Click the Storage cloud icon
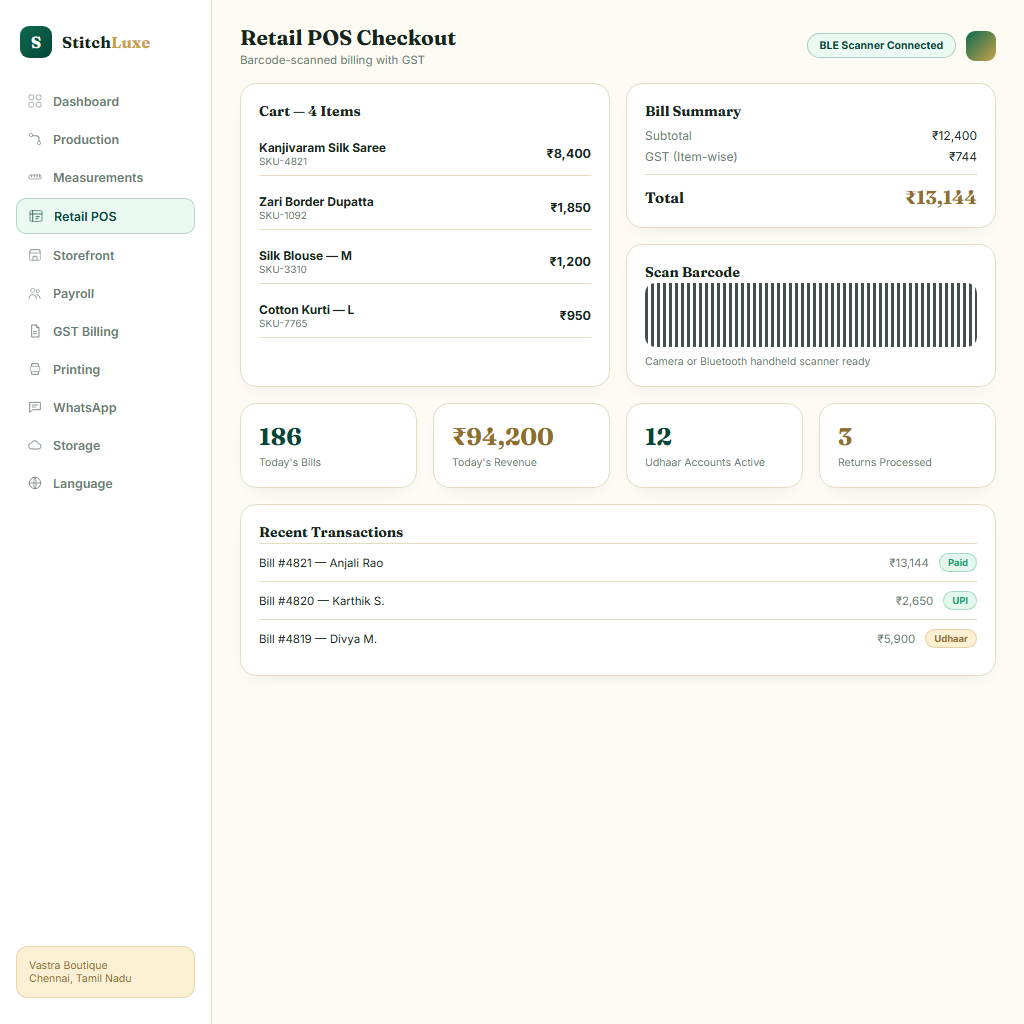The image size is (1024, 1024). coord(35,445)
